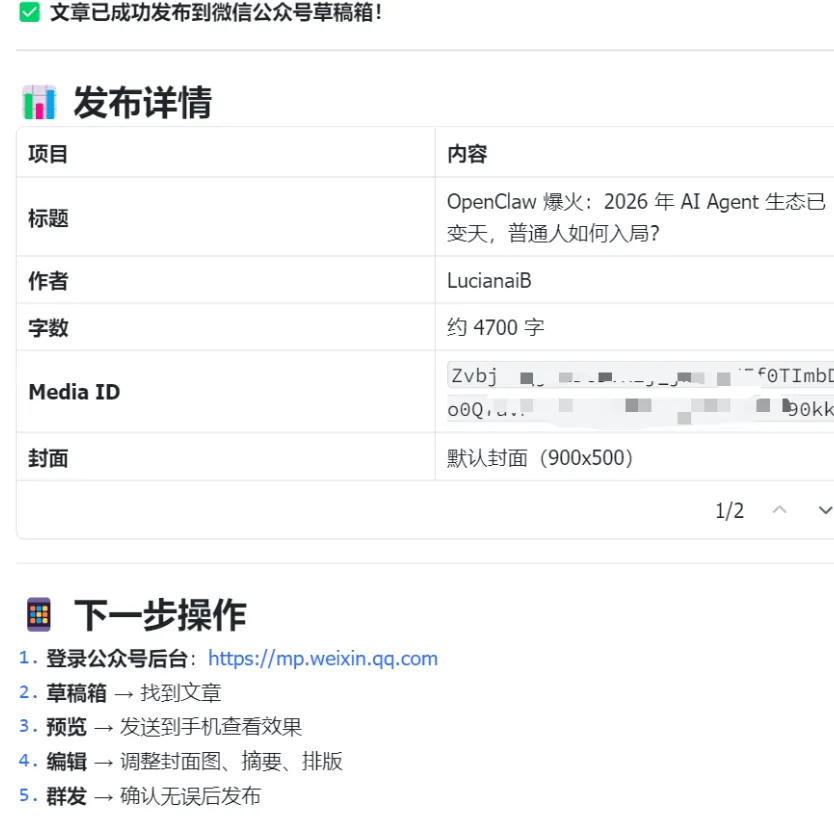Viewport: 834px width, 831px height.
Task: Click the 作者 row label
Action: [x=48, y=281]
